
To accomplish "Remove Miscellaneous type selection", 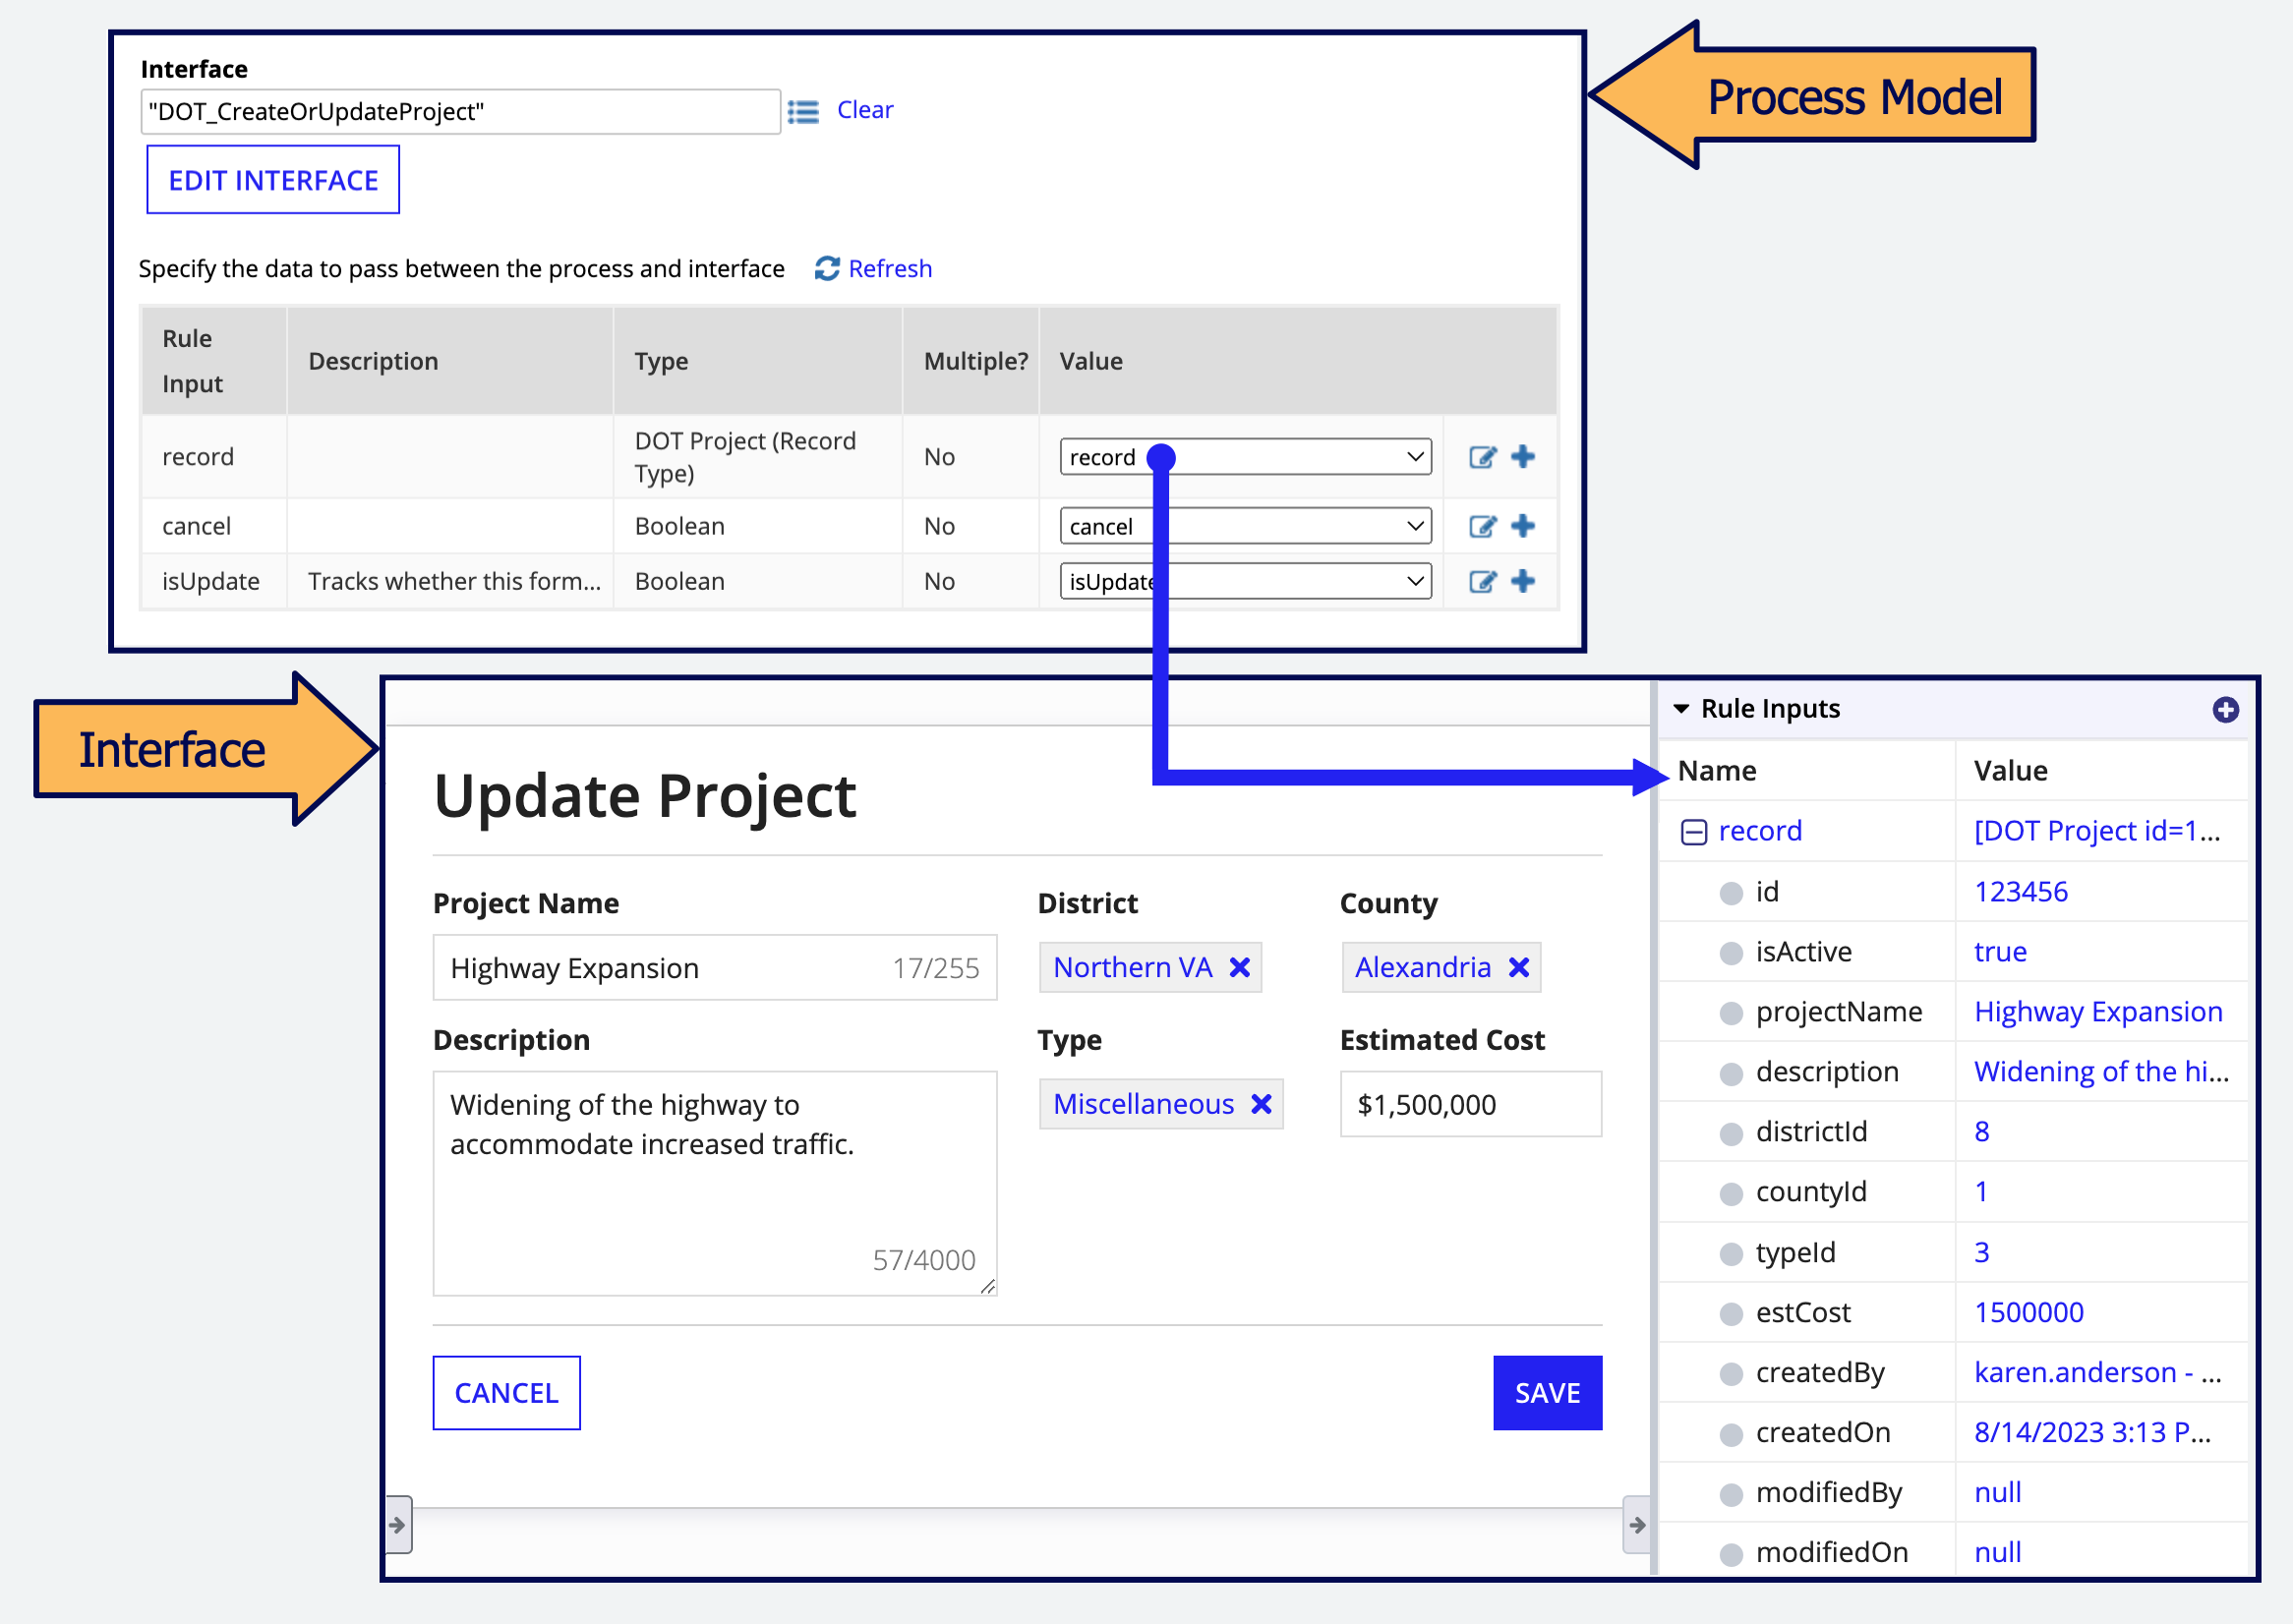I will (x=1262, y=1104).
